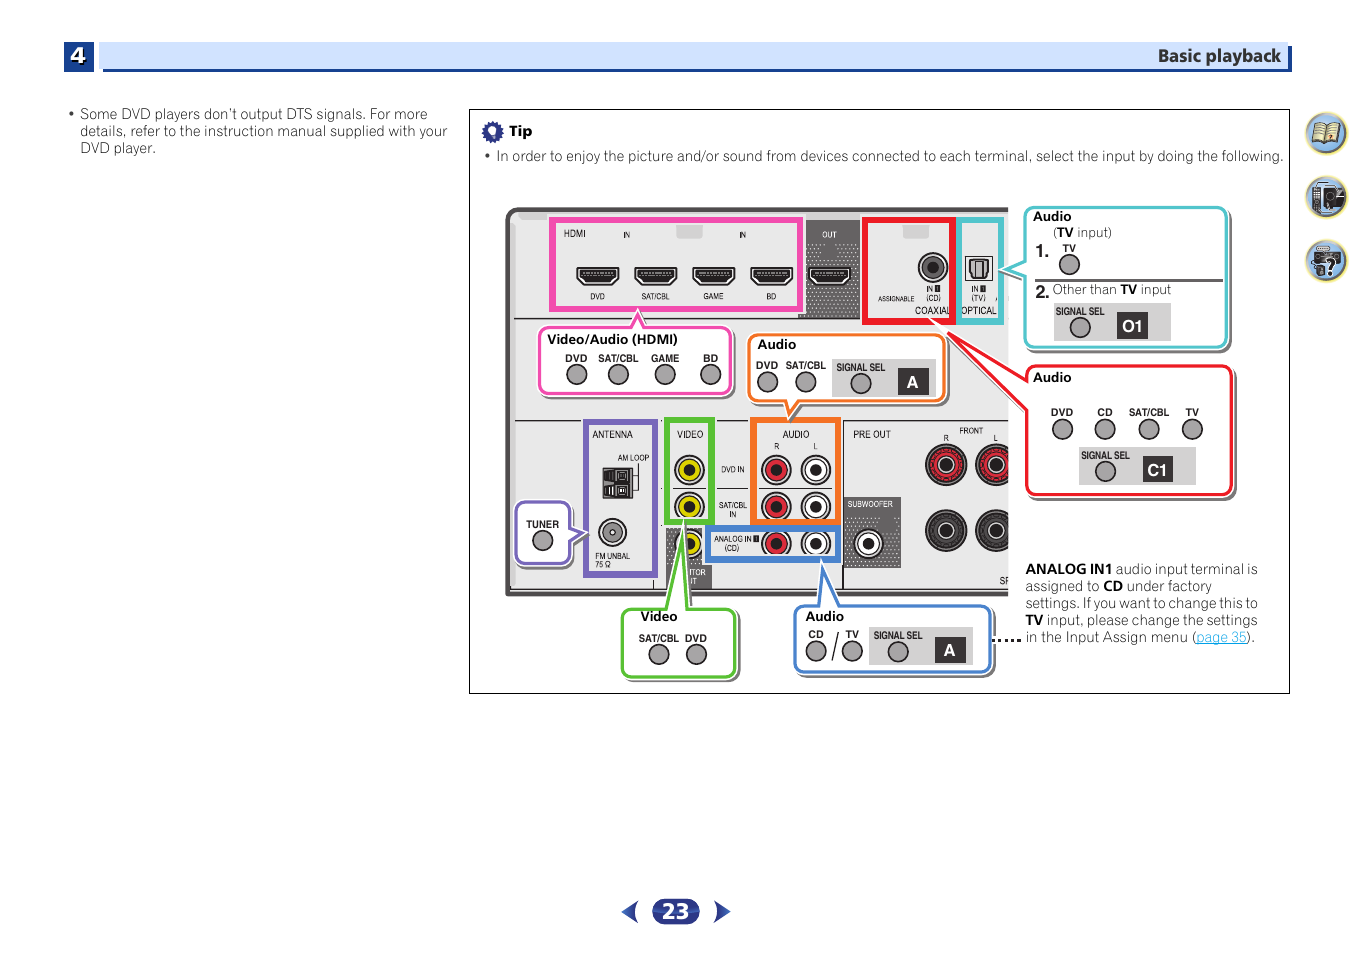Click the O1 signal select display
Screen dimensions: 1352x954
pos(1132,326)
